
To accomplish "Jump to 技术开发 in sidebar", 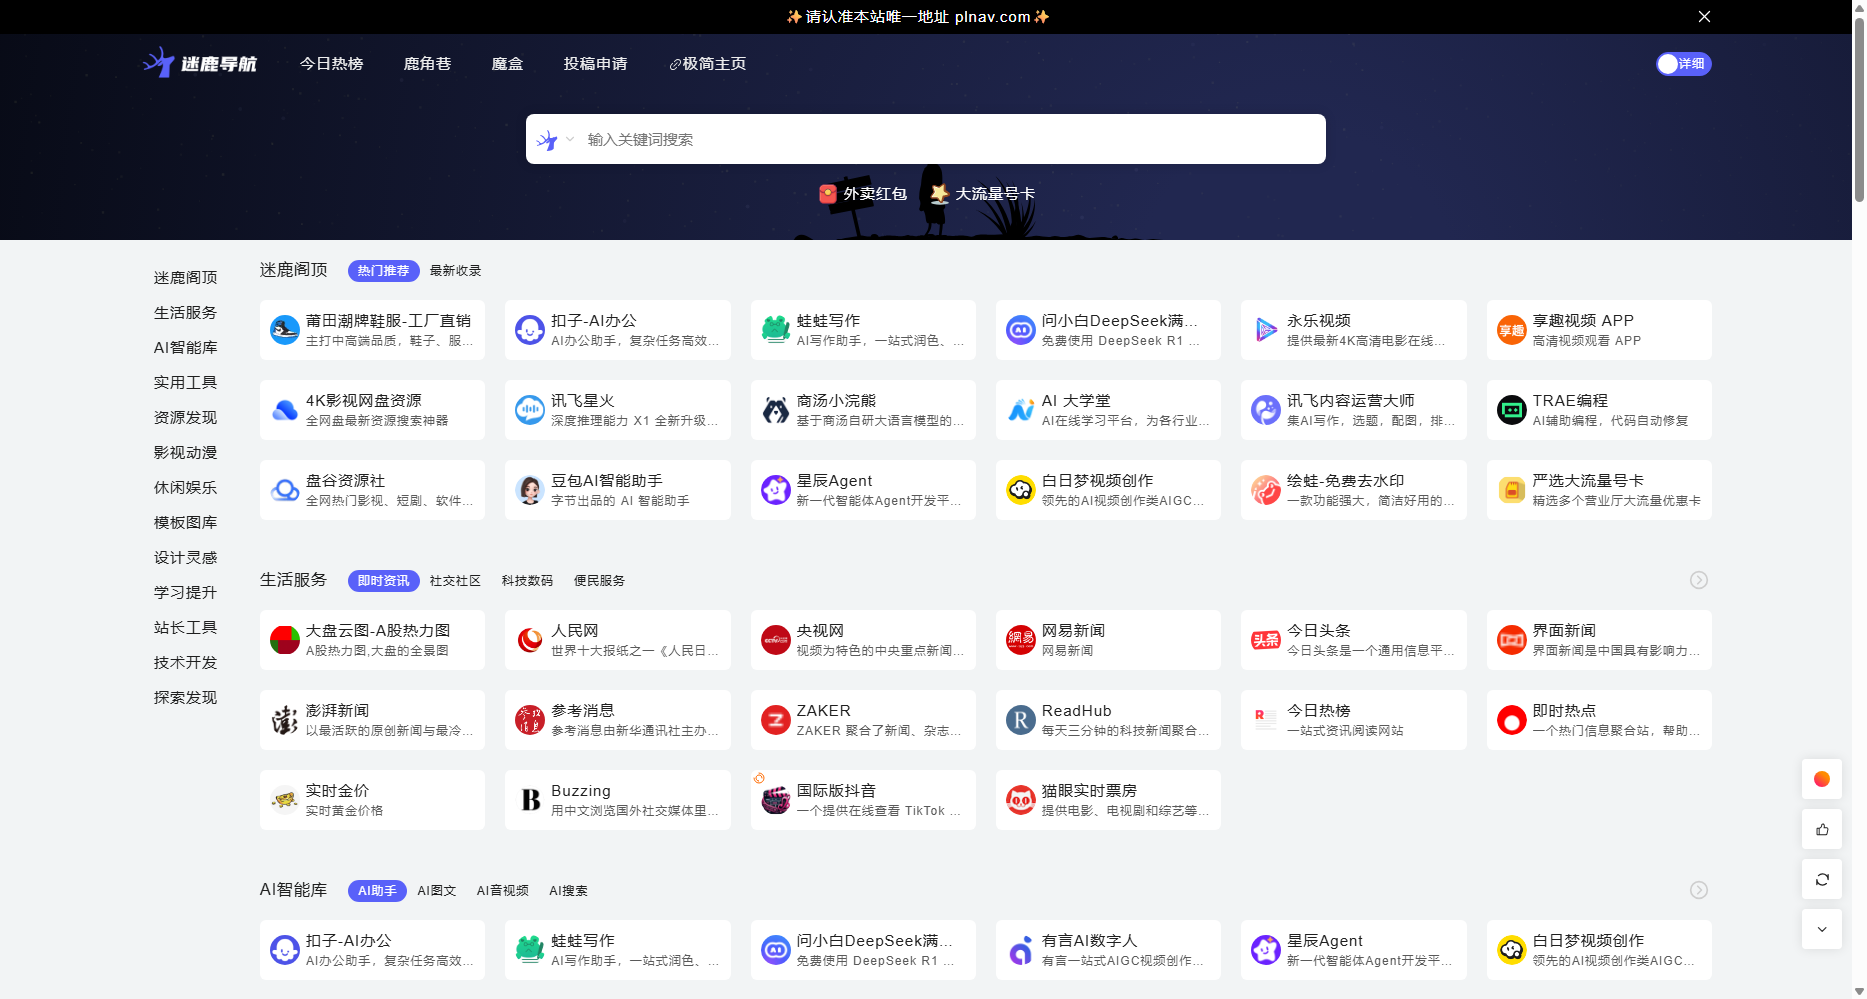I will click(x=185, y=663).
